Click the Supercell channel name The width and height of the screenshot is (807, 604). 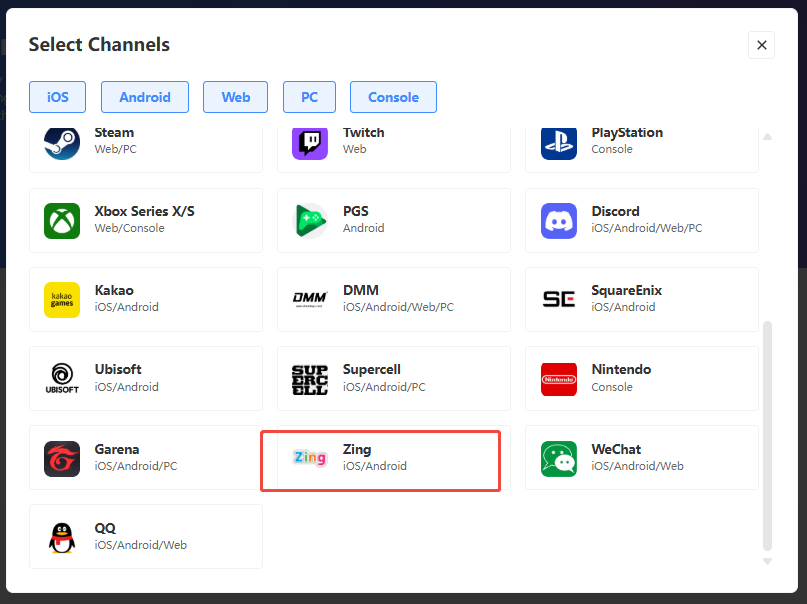372,370
